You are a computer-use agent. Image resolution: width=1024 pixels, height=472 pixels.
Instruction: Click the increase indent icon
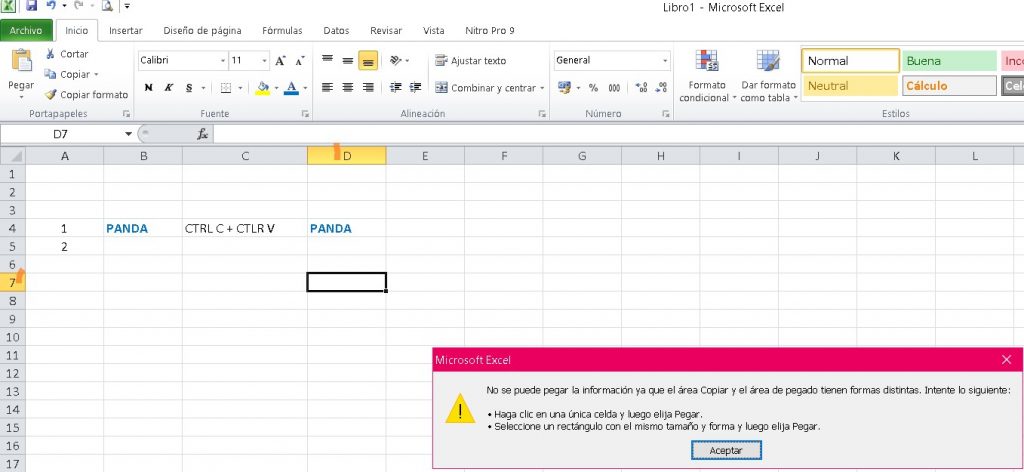pyautogui.click(x=415, y=87)
